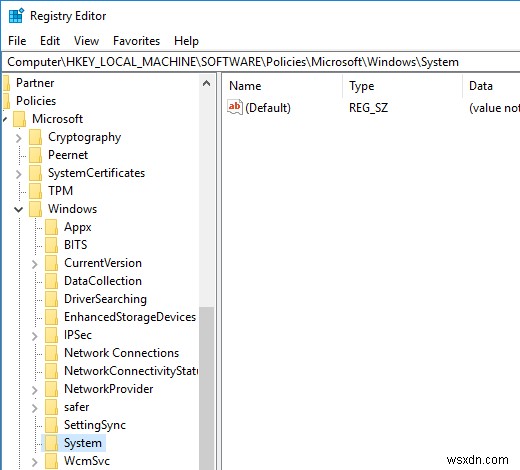
Task: Select the Partner key
Action: click(35, 83)
